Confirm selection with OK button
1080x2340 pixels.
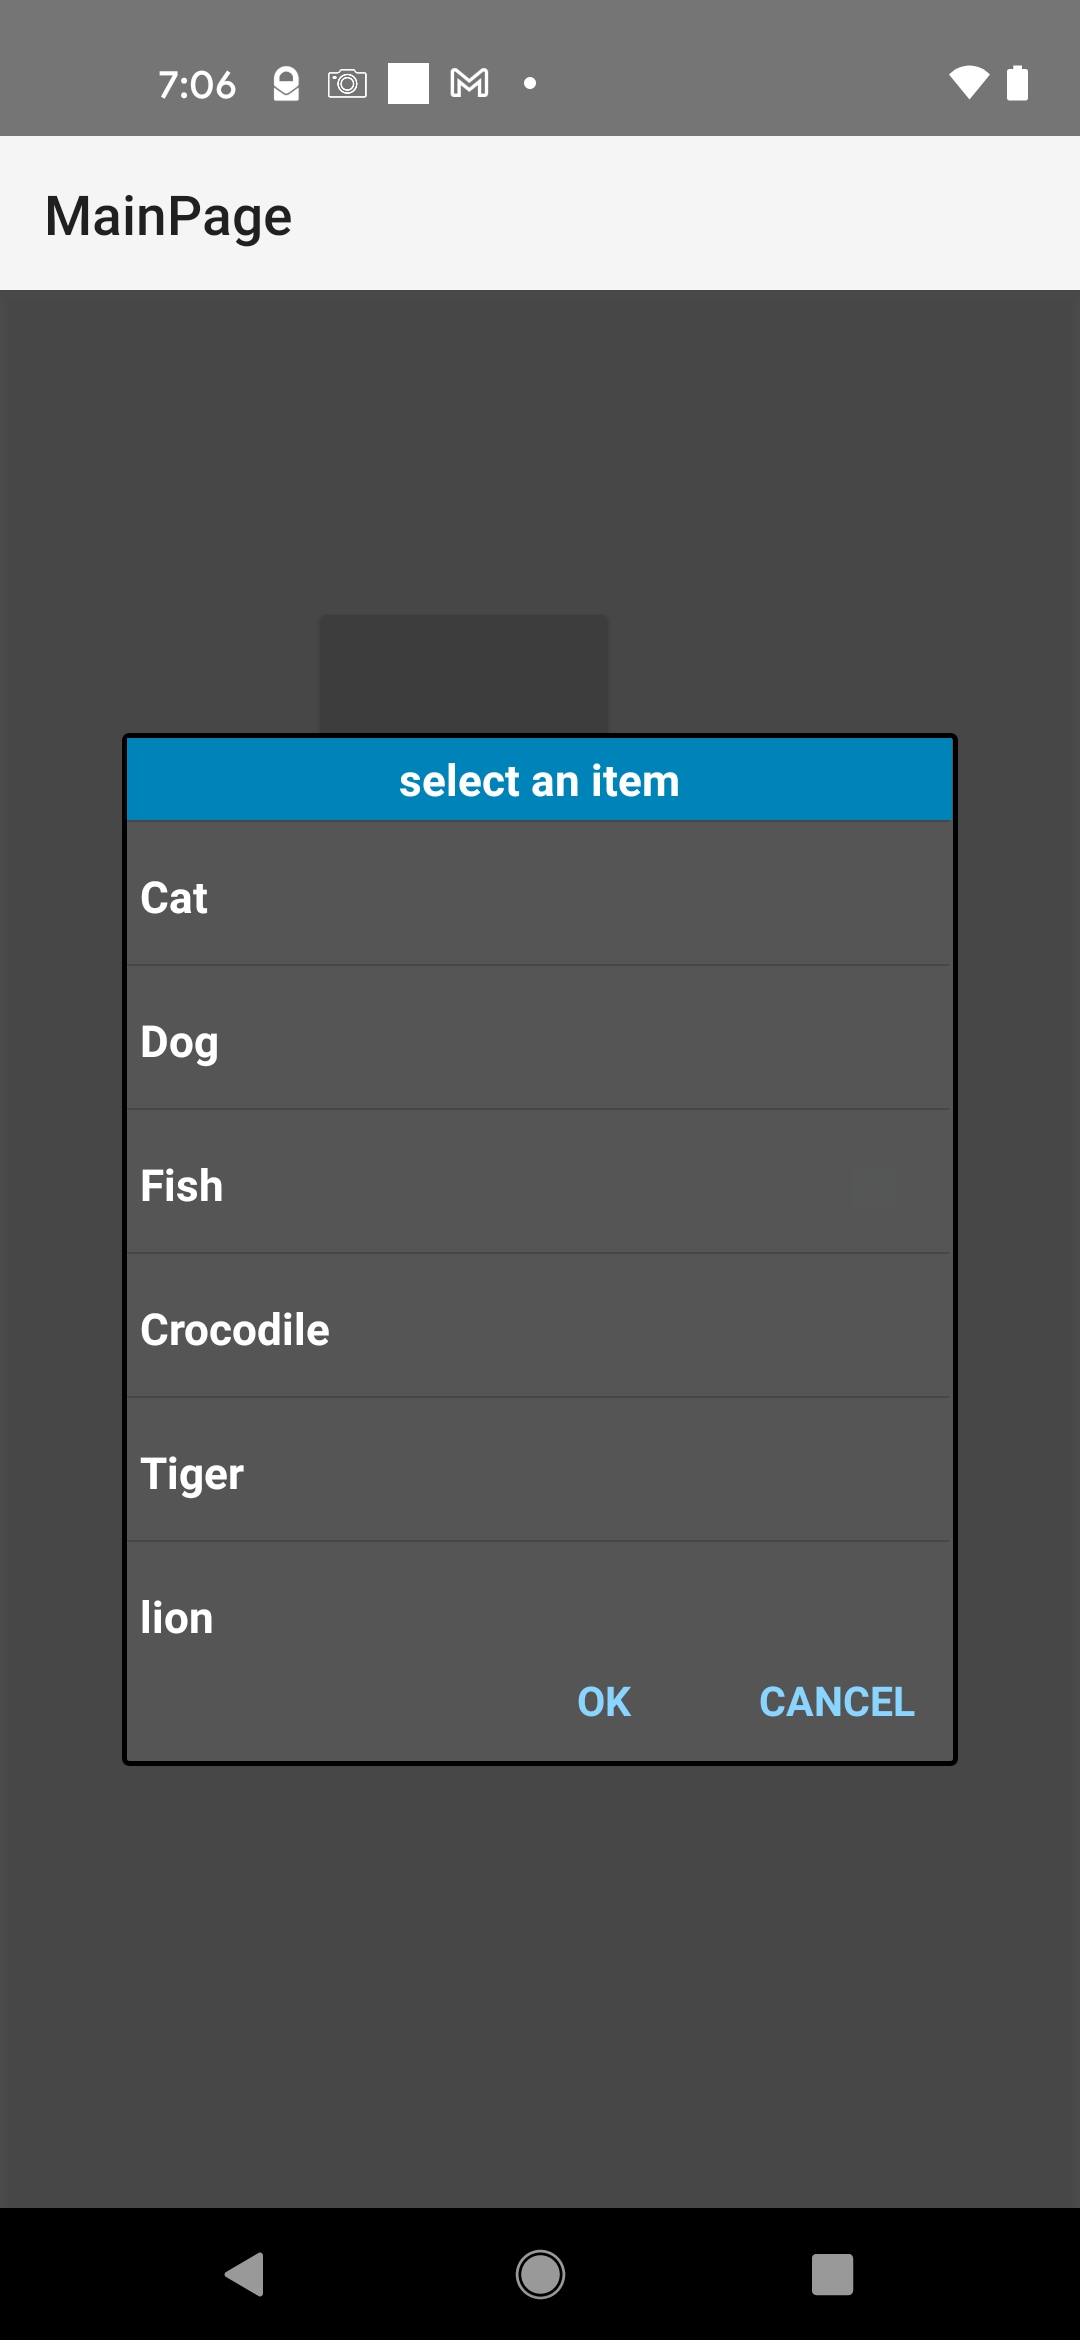click(604, 1702)
